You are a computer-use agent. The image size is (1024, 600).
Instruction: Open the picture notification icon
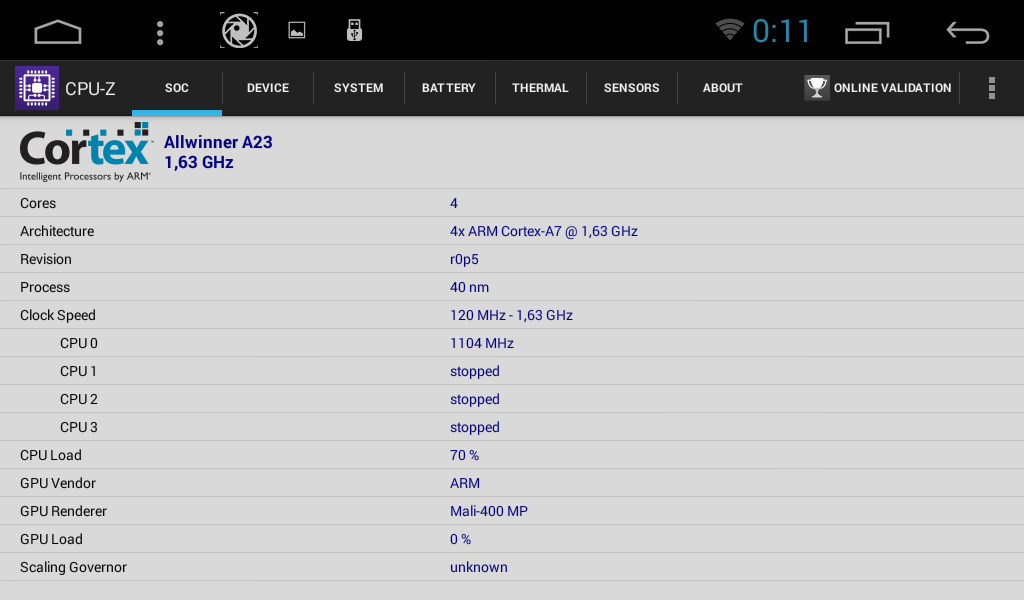(296, 30)
